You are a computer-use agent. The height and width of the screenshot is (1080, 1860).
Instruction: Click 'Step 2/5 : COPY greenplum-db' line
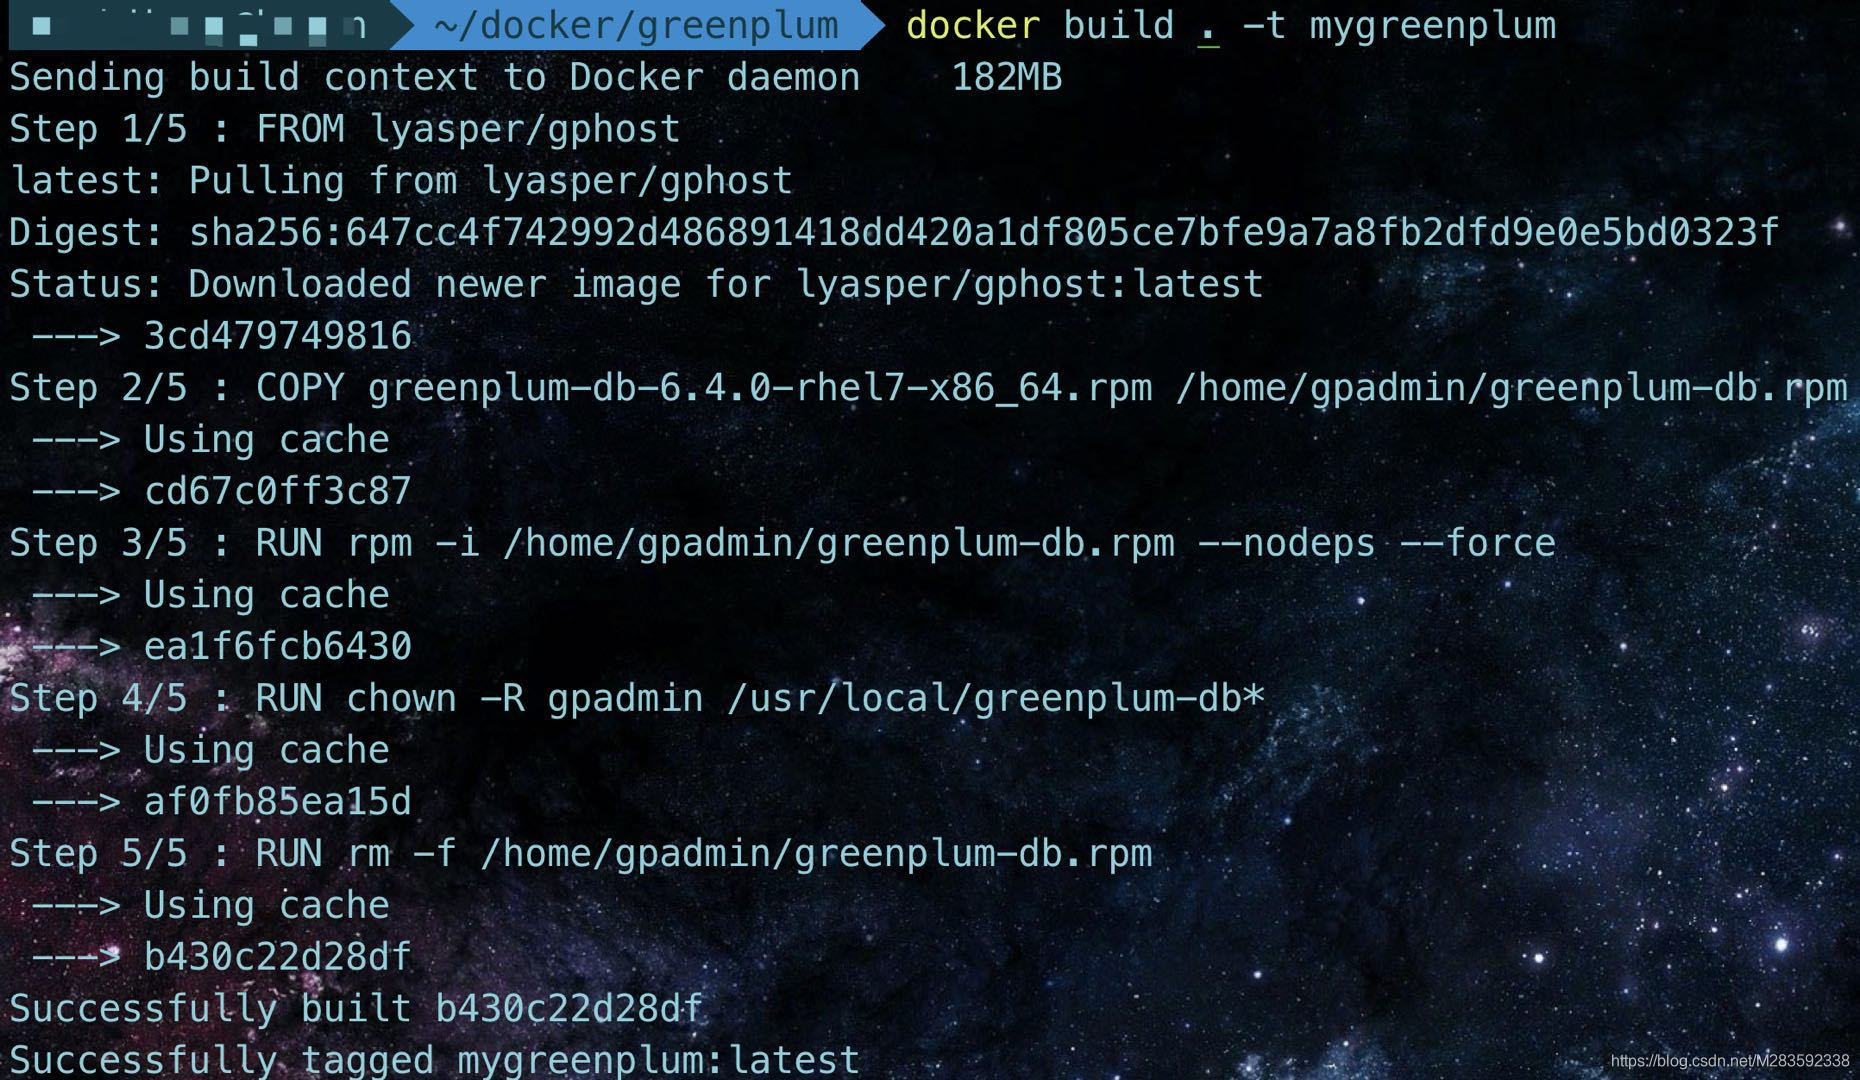point(928,388)
